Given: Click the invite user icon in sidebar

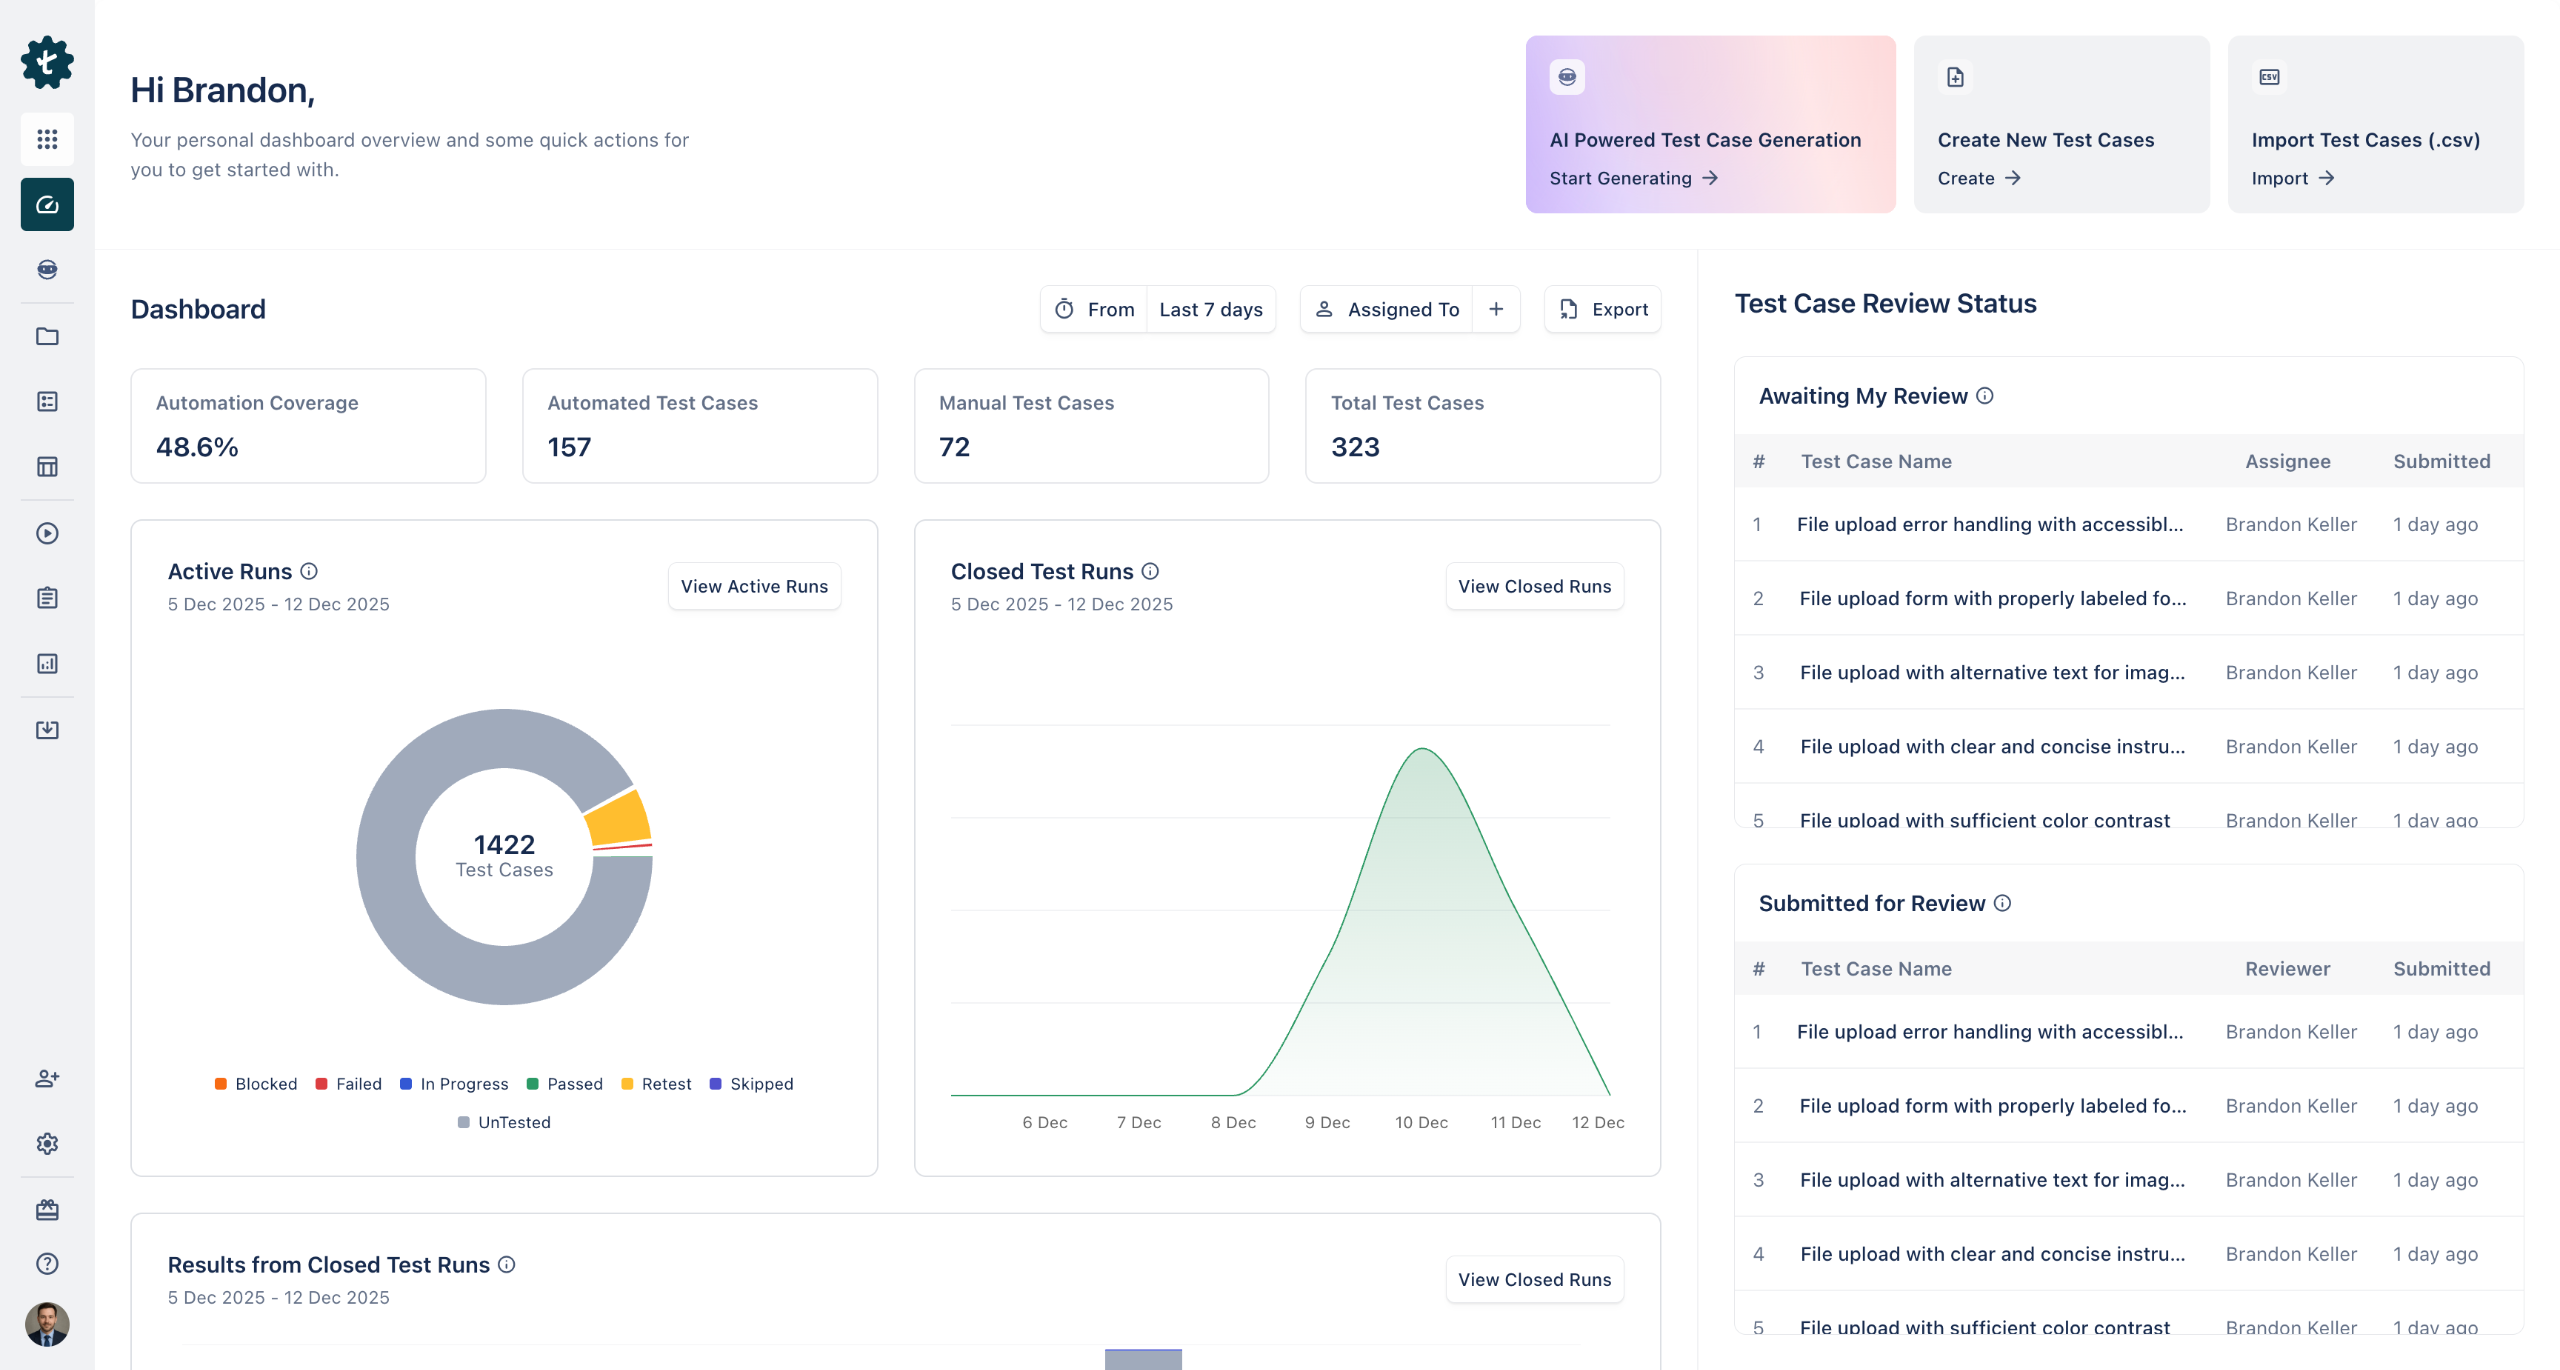Looking at the screenshot, I should click(x=47, y=1078).
